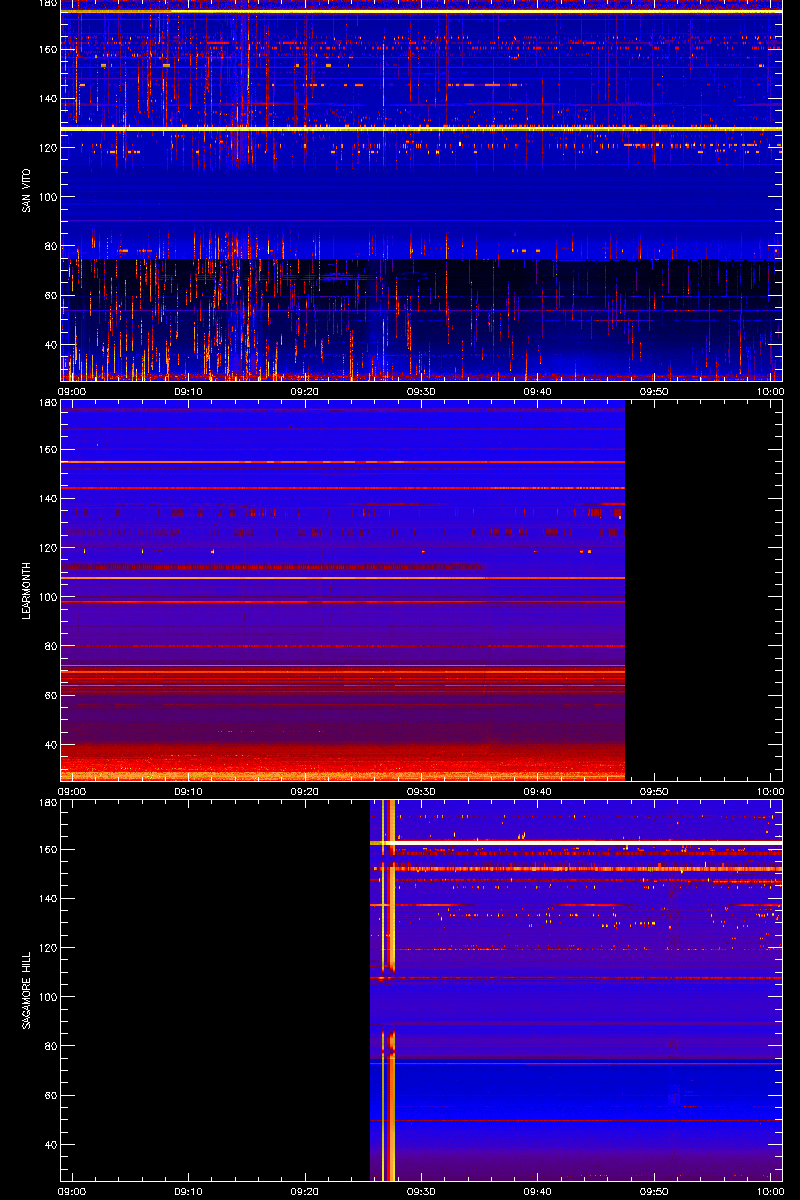800x1200 pixels.
Task: Click the SAGAMORE HILL axis label
Action: [26, 990]
